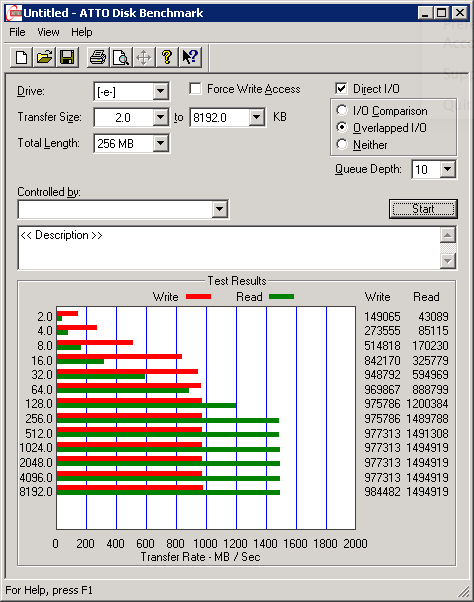
Task: Click the New document toolbar icon
Action: click(21, 58)
